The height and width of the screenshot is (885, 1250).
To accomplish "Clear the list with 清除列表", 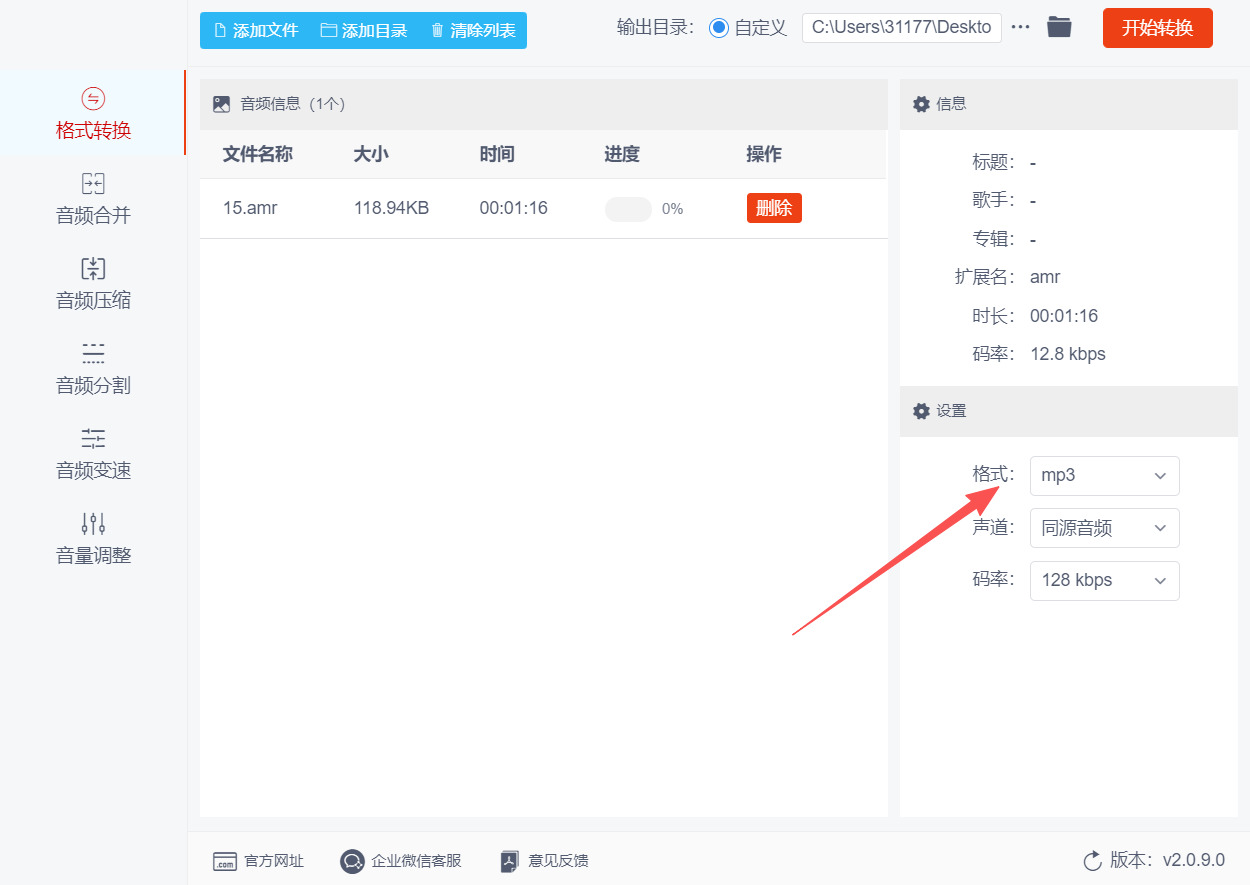I will tap(473, 30).
